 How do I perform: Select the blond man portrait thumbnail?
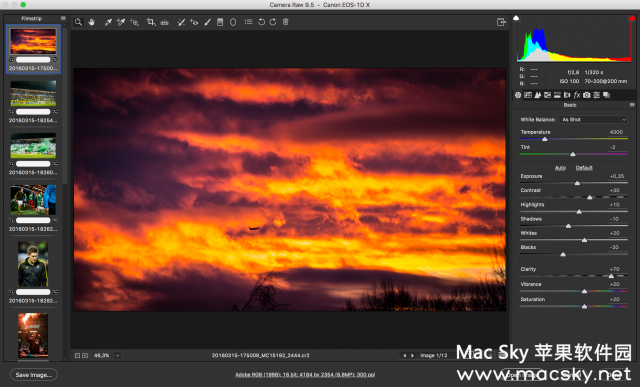tap(33, 264)
